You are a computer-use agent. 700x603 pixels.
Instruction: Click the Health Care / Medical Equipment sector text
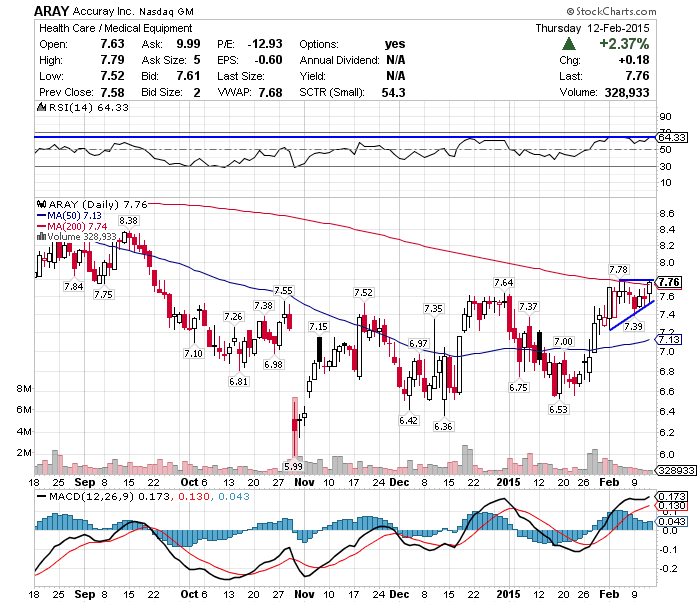(116, 28)
